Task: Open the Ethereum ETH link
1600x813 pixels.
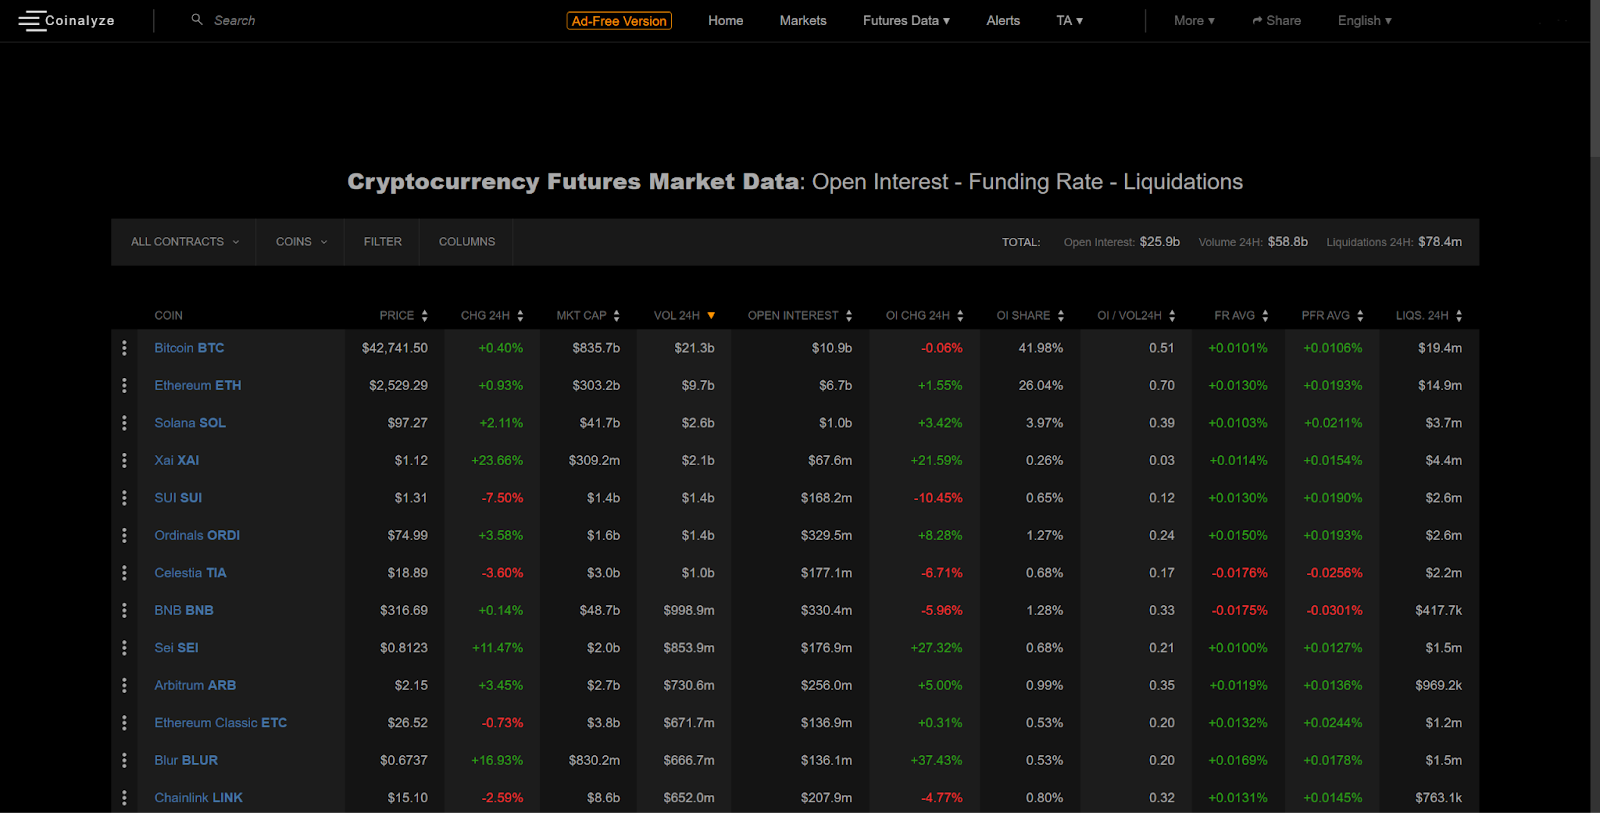Action: click(198, 385)
